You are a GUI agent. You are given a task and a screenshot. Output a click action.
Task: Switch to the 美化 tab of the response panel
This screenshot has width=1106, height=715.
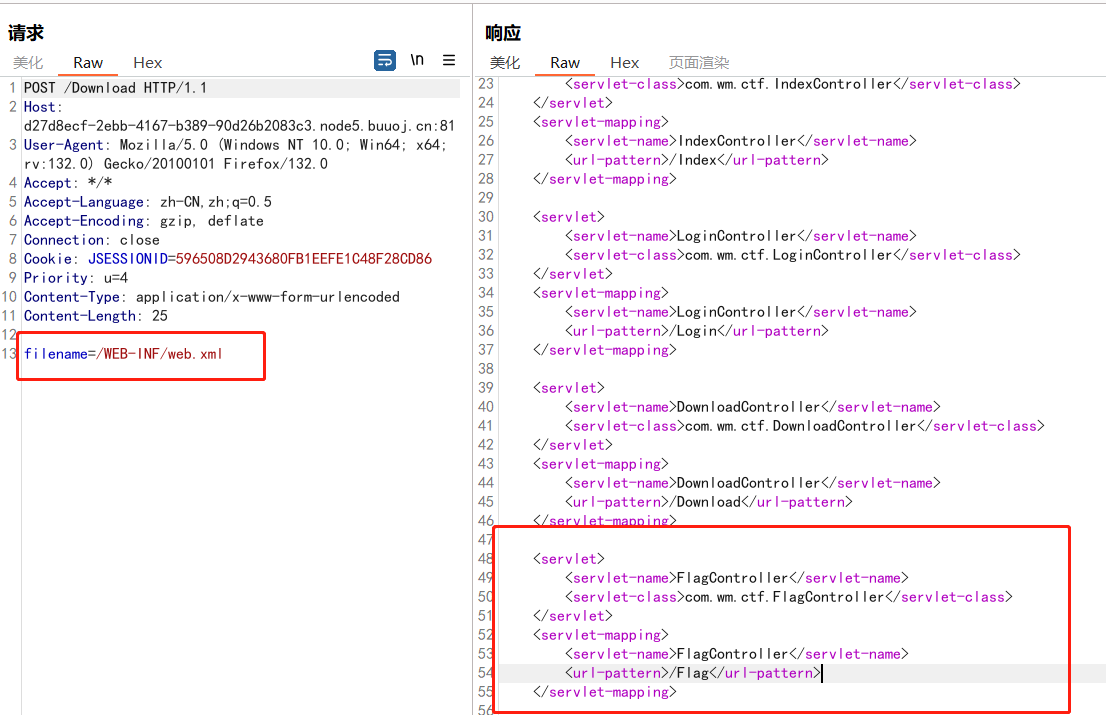[x=505, y=62]
